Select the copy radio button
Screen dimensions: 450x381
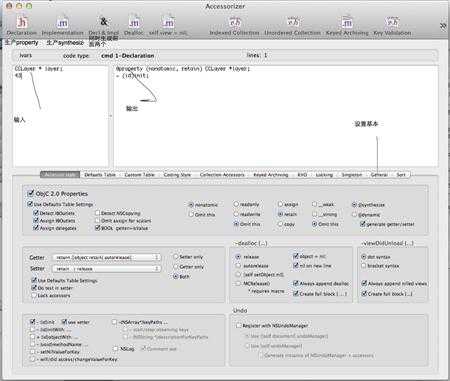[280, 224]
